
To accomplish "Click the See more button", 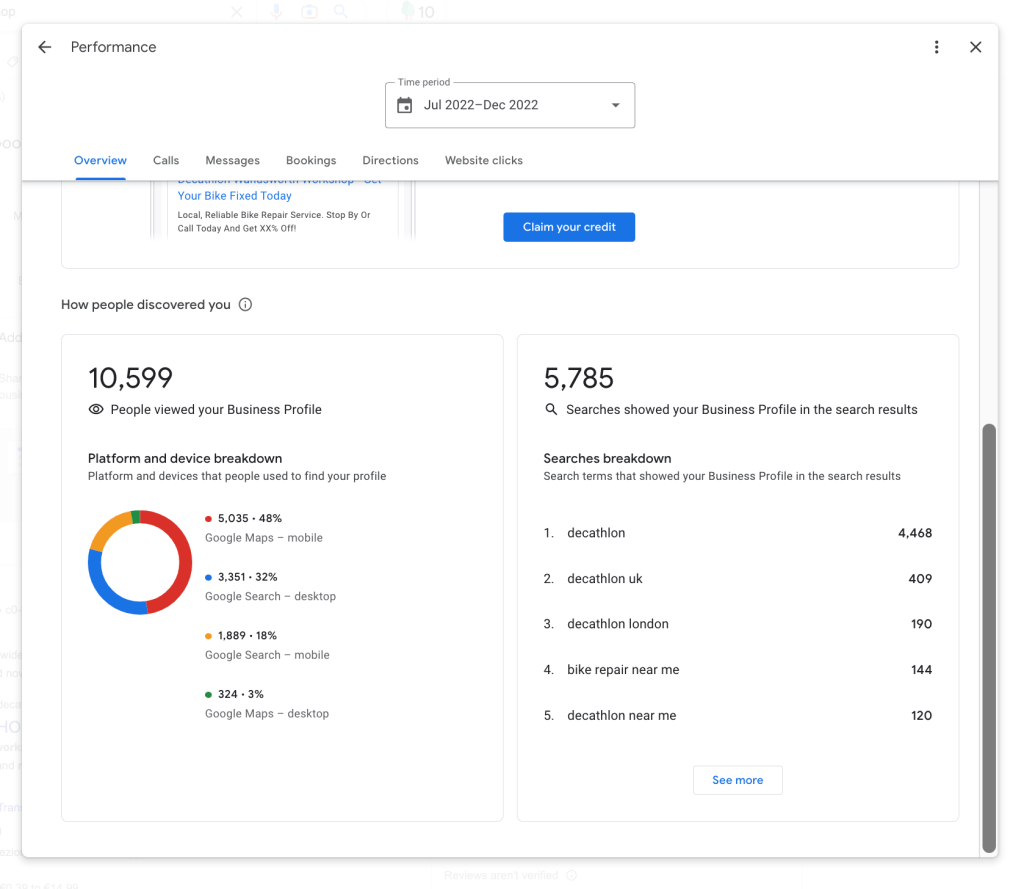I will point(737,780).
